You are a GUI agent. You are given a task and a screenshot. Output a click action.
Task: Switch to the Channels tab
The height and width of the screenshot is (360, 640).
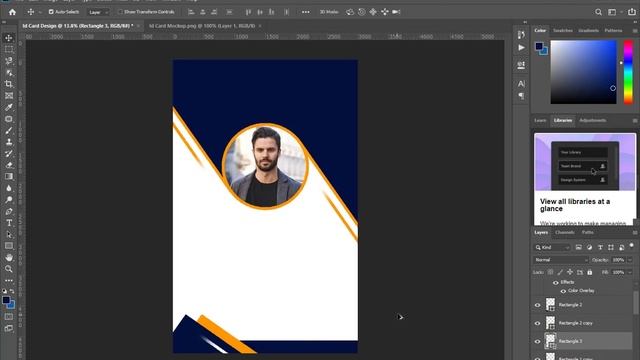click(564, 233)
